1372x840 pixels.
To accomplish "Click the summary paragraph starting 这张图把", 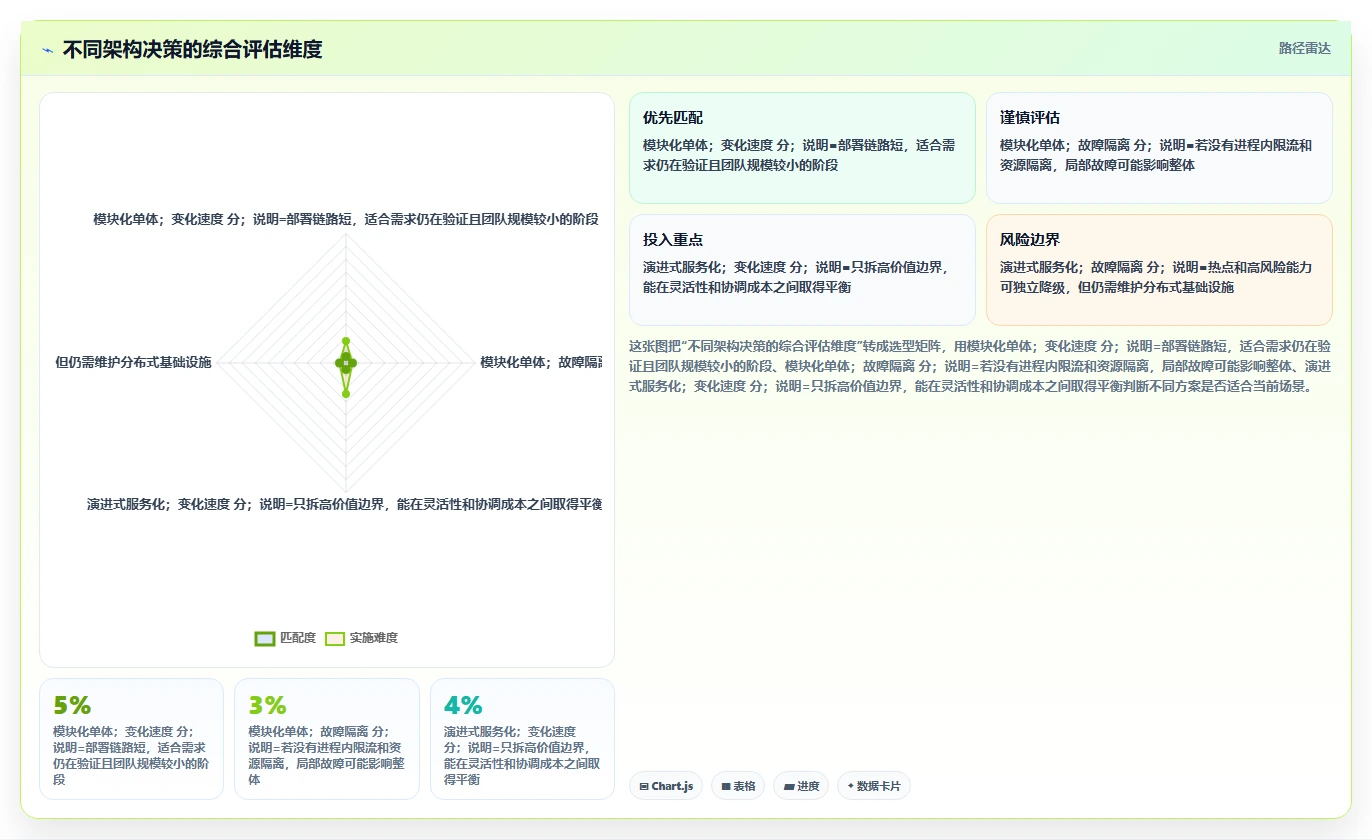I will click(980, 366).
